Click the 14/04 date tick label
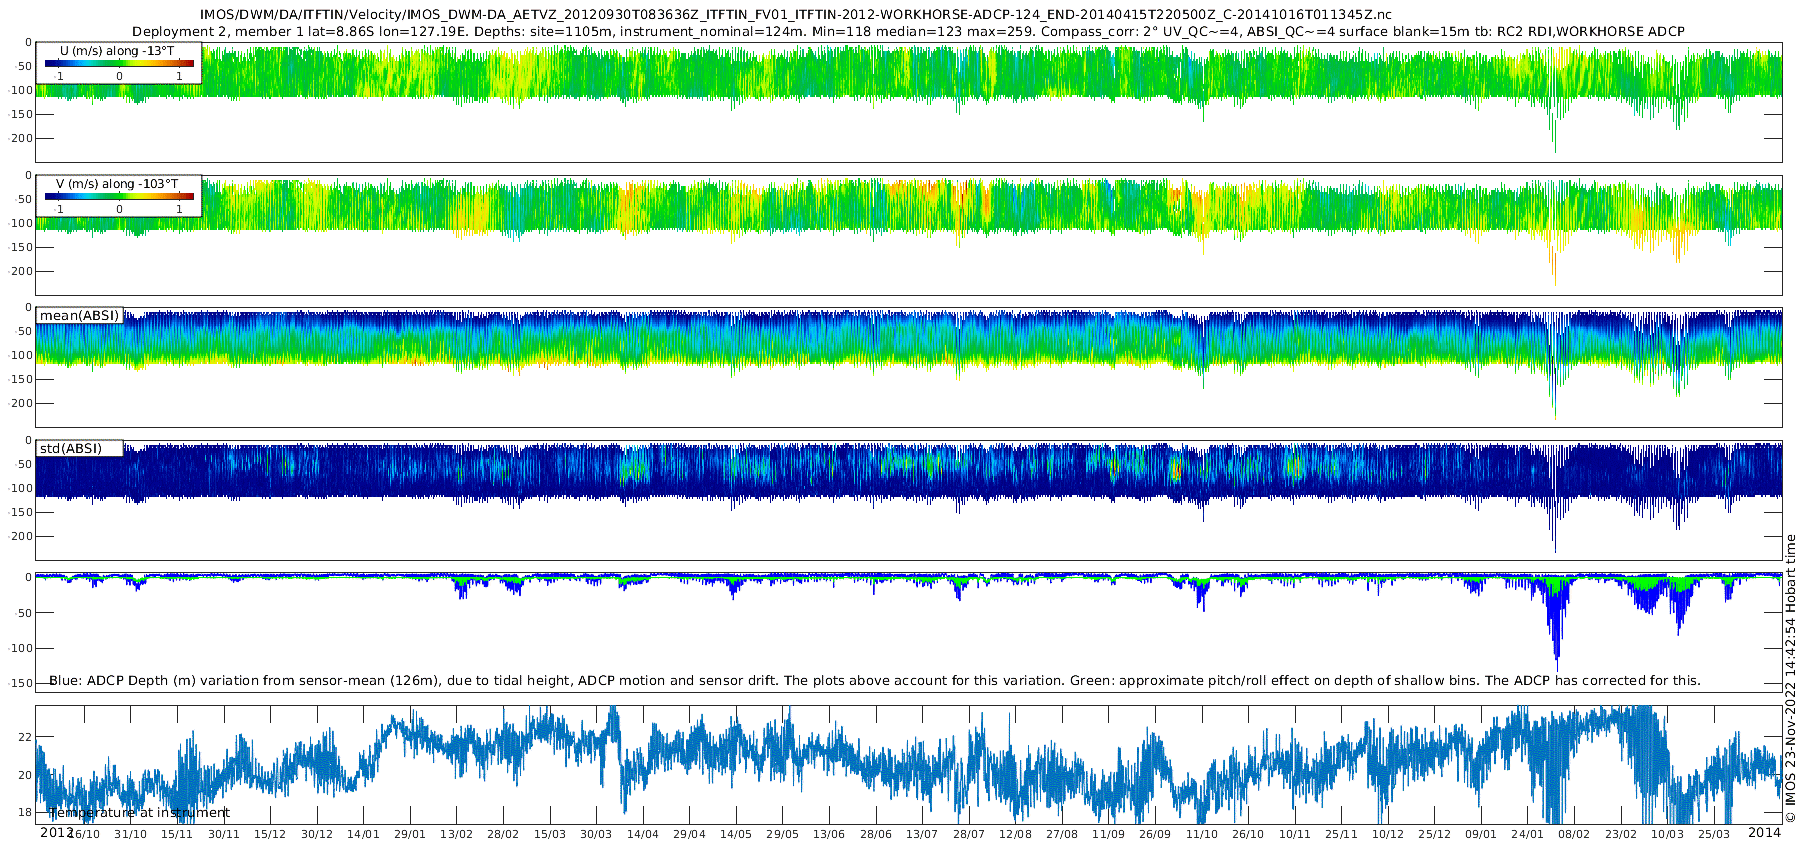Image resolution: width=1800 pixels, height=850 pixels. [x=643, y=835]
